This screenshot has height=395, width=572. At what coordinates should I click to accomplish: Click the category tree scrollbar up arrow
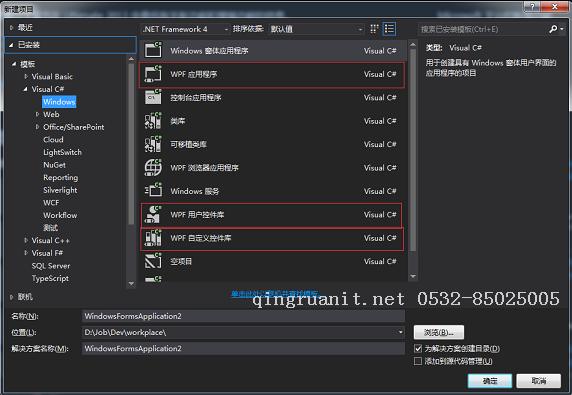131,59
